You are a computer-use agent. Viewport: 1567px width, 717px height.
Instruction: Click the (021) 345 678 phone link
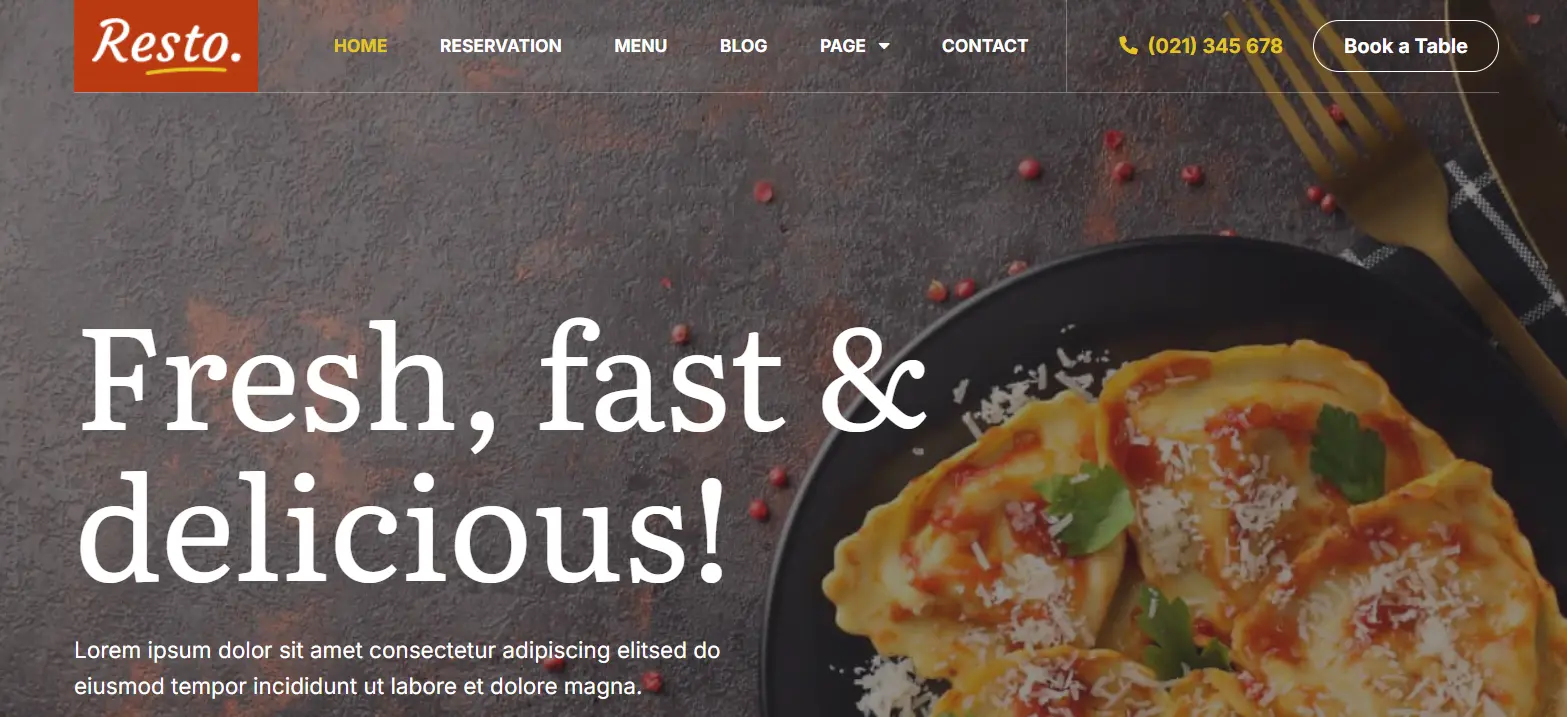(1215, 46)
